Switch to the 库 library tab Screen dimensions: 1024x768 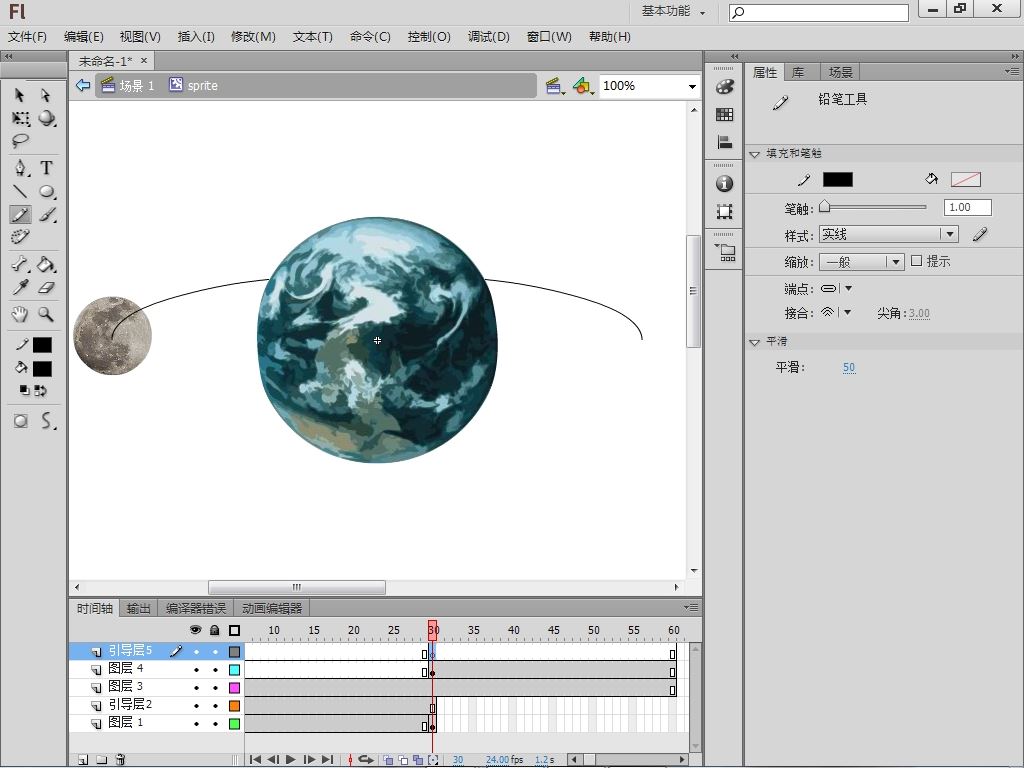pos(798,72)
